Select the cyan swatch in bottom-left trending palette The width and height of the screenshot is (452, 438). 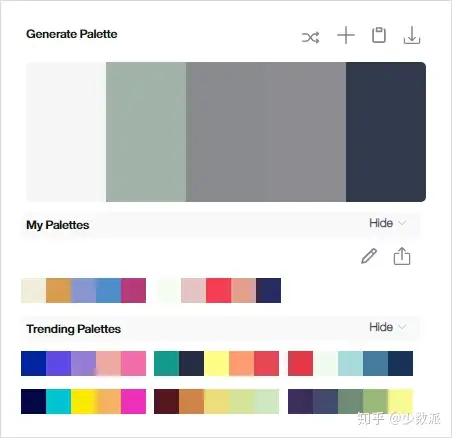point(58,401)
